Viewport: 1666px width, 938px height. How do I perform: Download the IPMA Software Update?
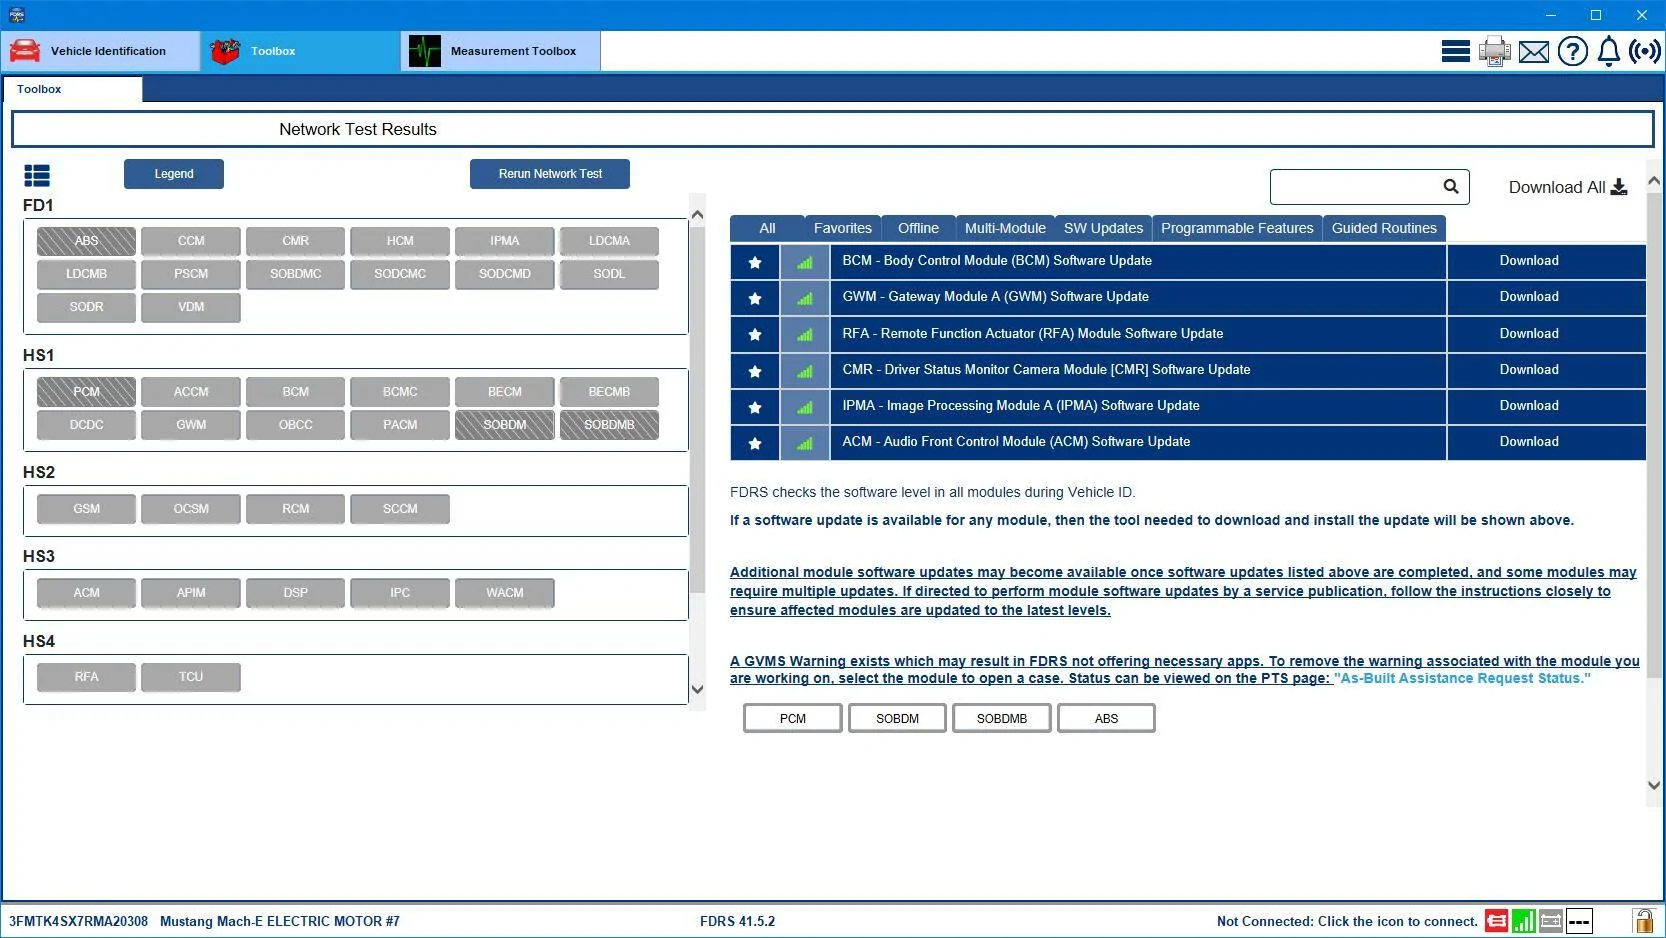[x=1528, y=406]
